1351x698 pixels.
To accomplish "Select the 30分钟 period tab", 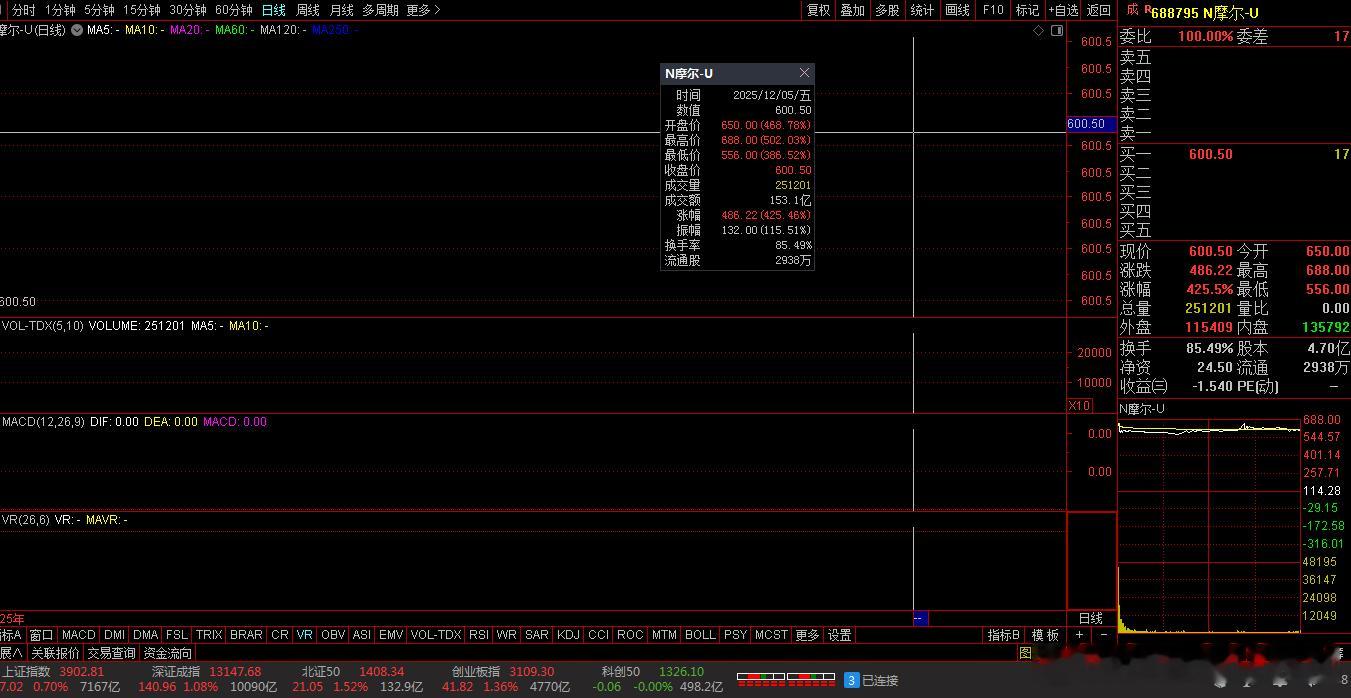I will point(187,10).
